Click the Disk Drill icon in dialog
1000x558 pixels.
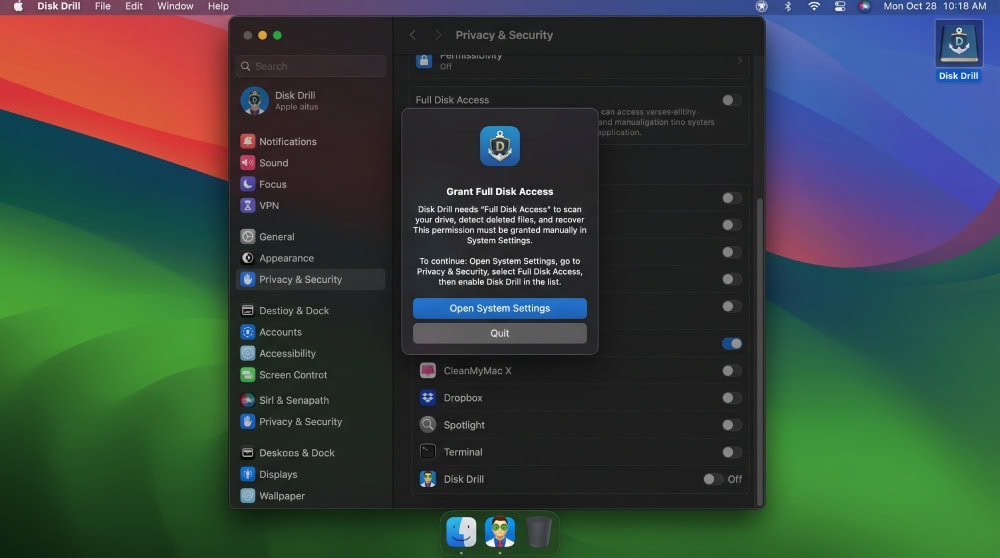click(499, 146)
